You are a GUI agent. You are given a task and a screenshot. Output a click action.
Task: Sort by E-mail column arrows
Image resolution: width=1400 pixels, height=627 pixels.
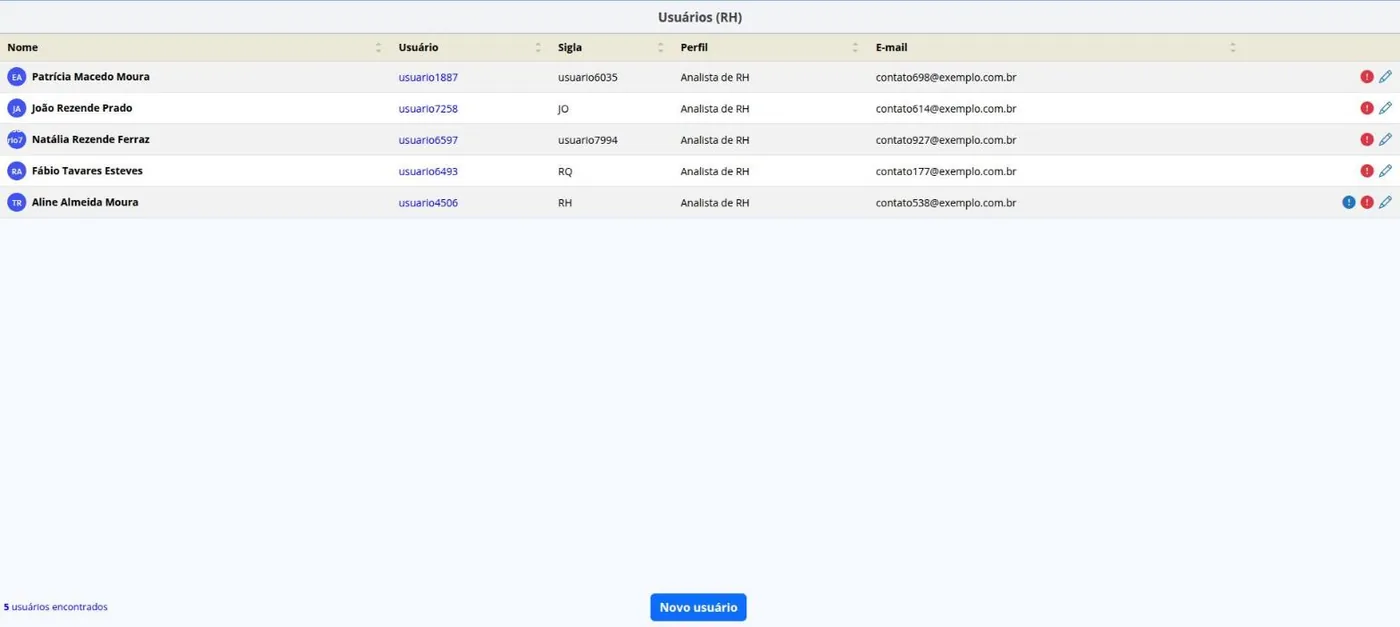coord(1232,48)
